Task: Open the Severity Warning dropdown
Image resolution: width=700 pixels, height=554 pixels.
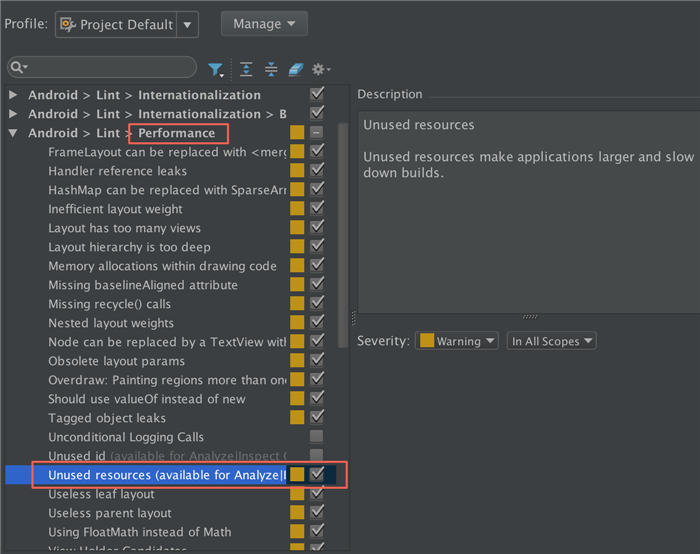Action: 458,341
